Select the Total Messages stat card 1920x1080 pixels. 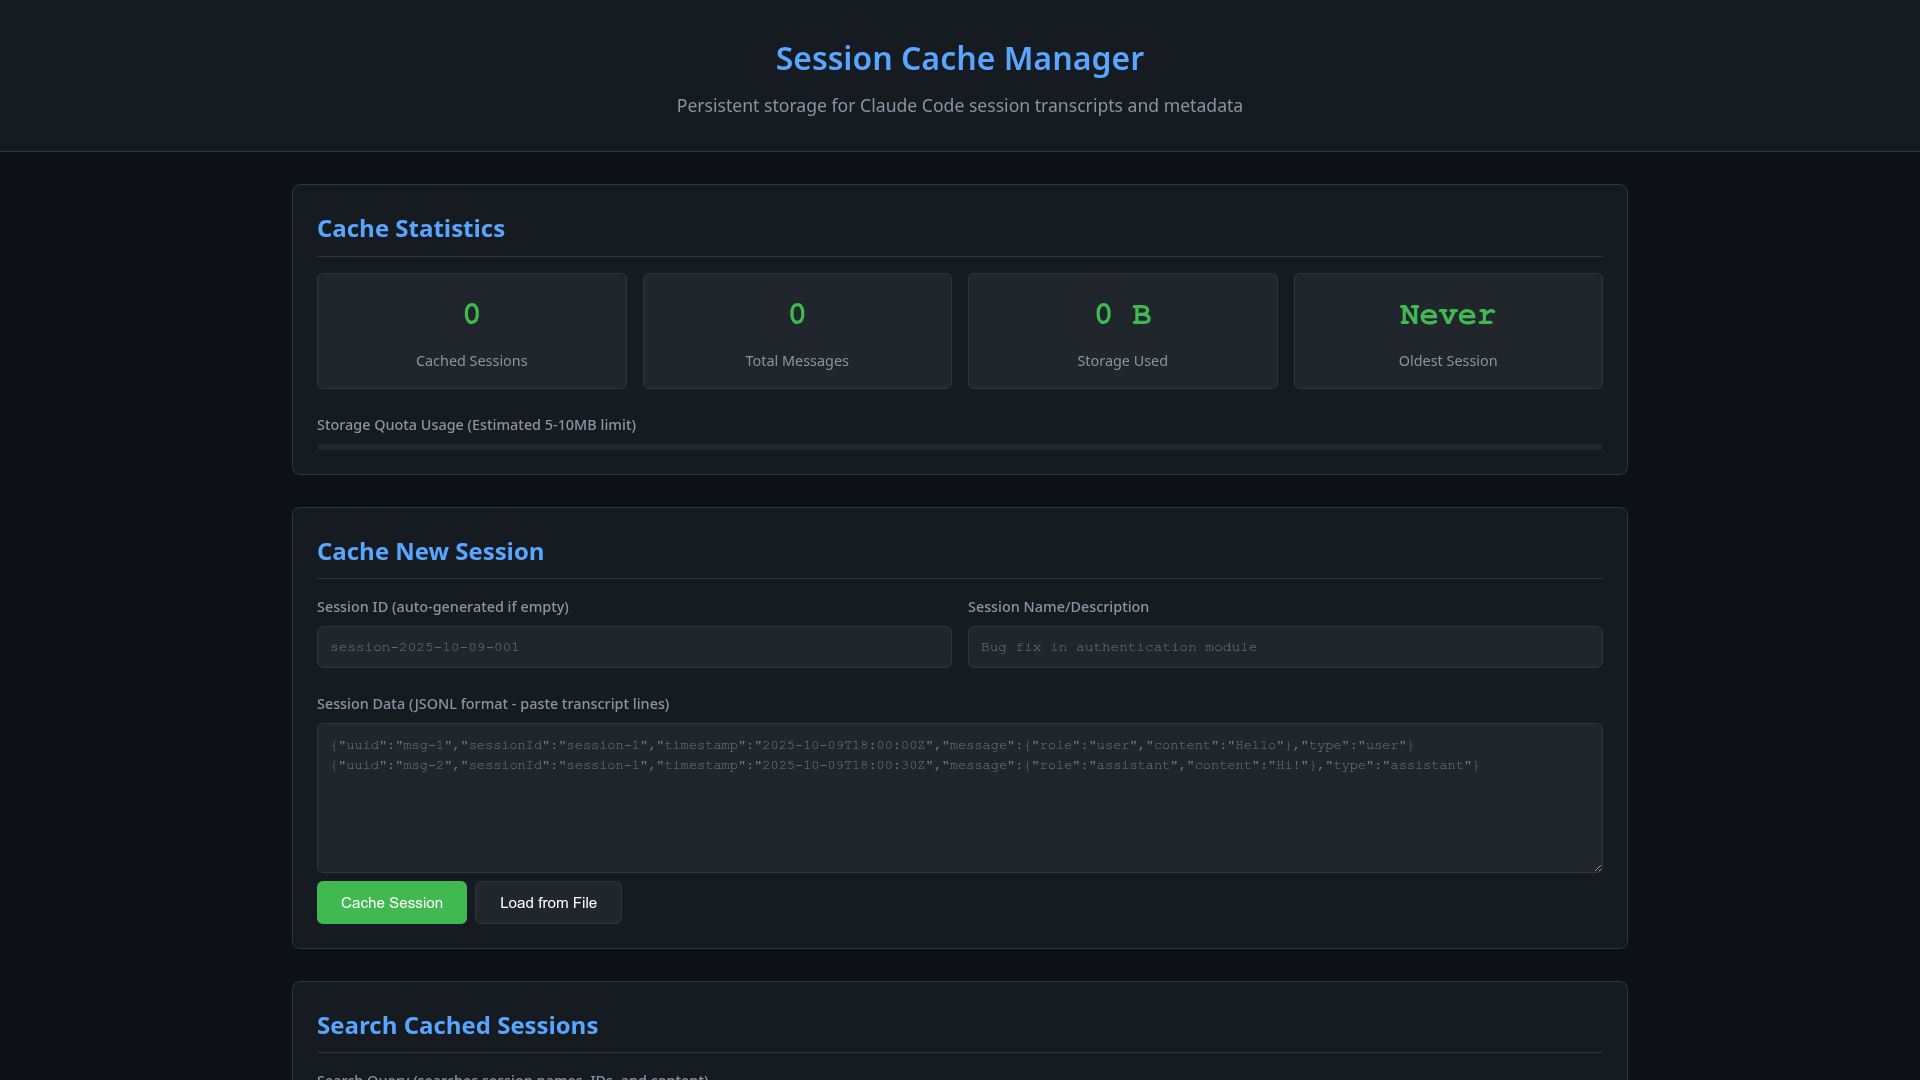tap(796, 331)
